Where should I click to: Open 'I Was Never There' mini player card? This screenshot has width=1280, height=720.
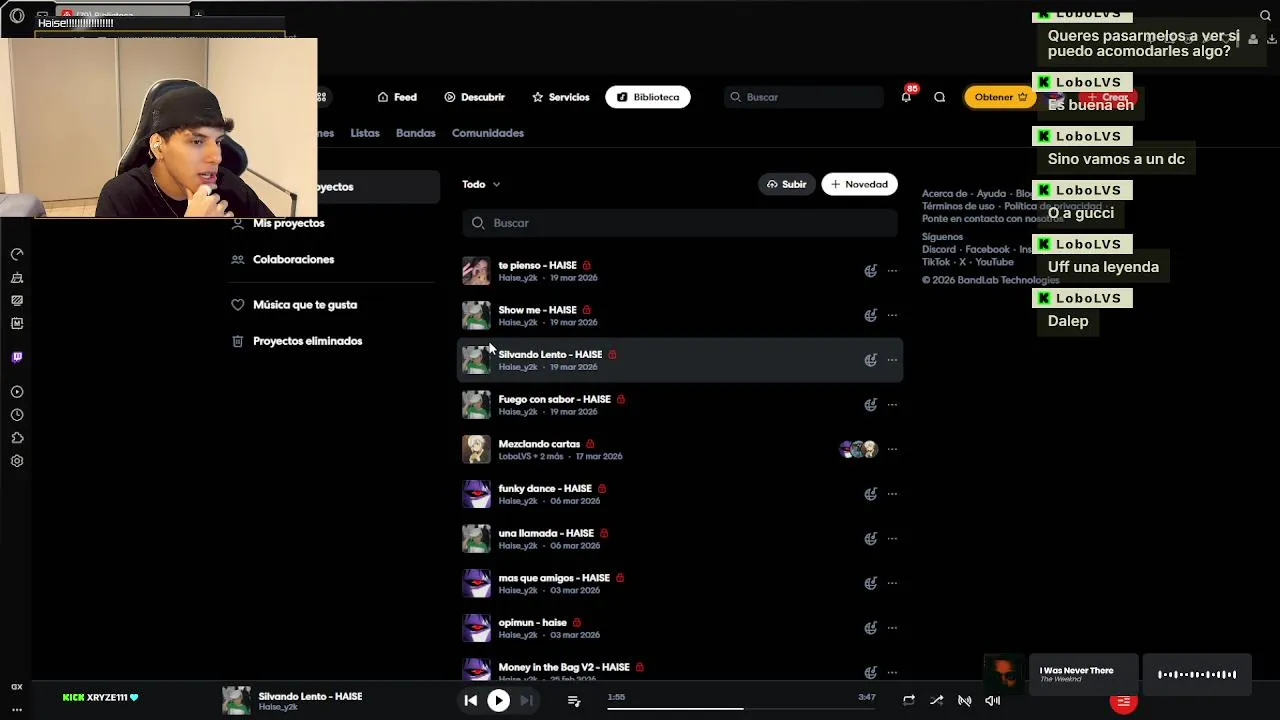[x=1084, y=675]
